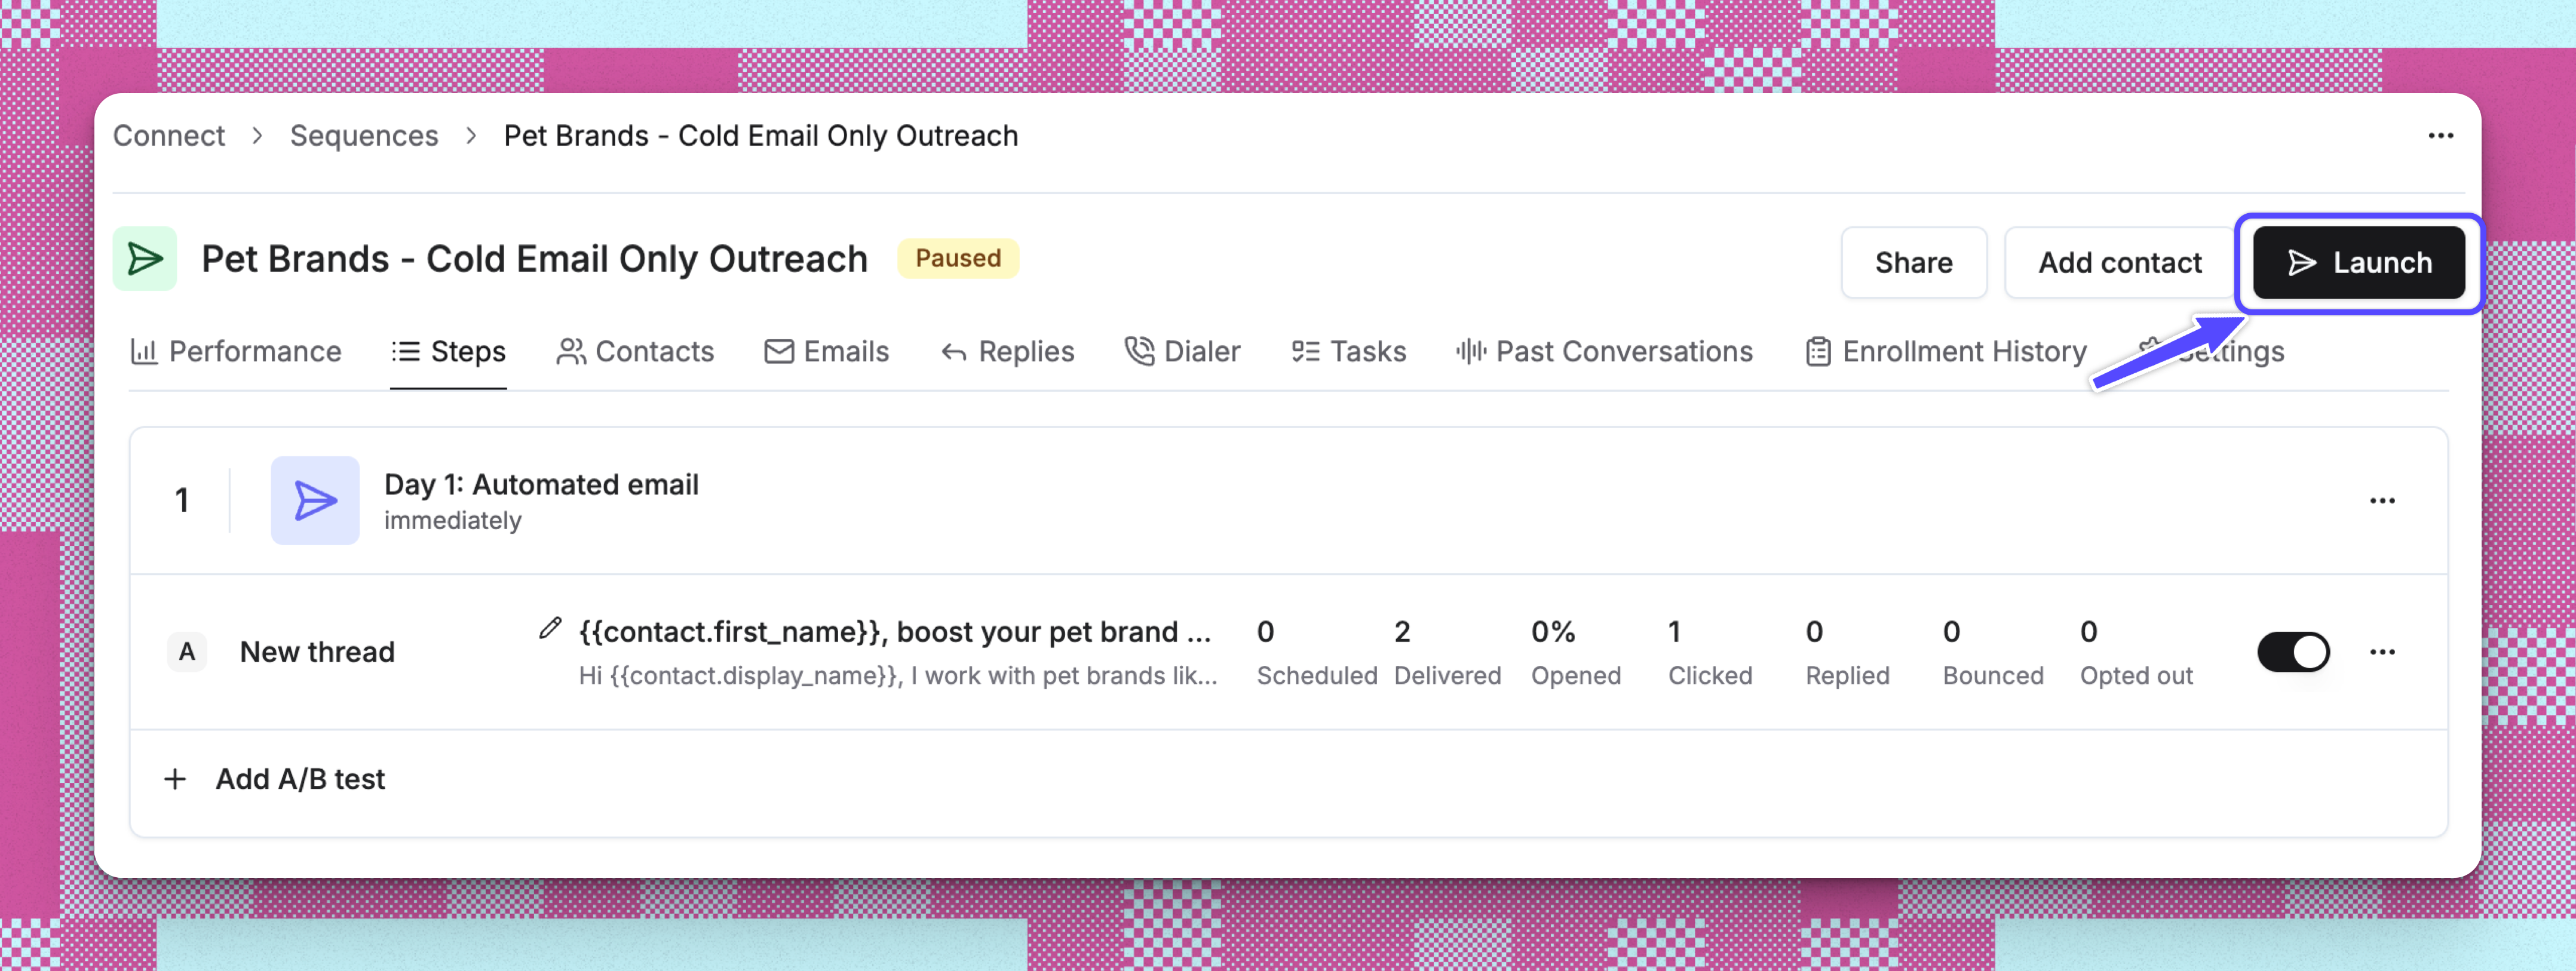Switch to the Contacts tab
Viewport: 2576px width, 971px height.
pyautogui.click(x=635, y=352)
